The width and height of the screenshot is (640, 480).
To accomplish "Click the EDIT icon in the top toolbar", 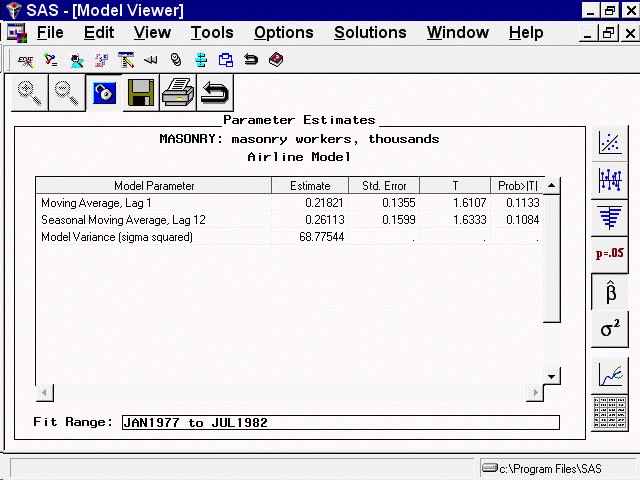I will tap(25, 60).
